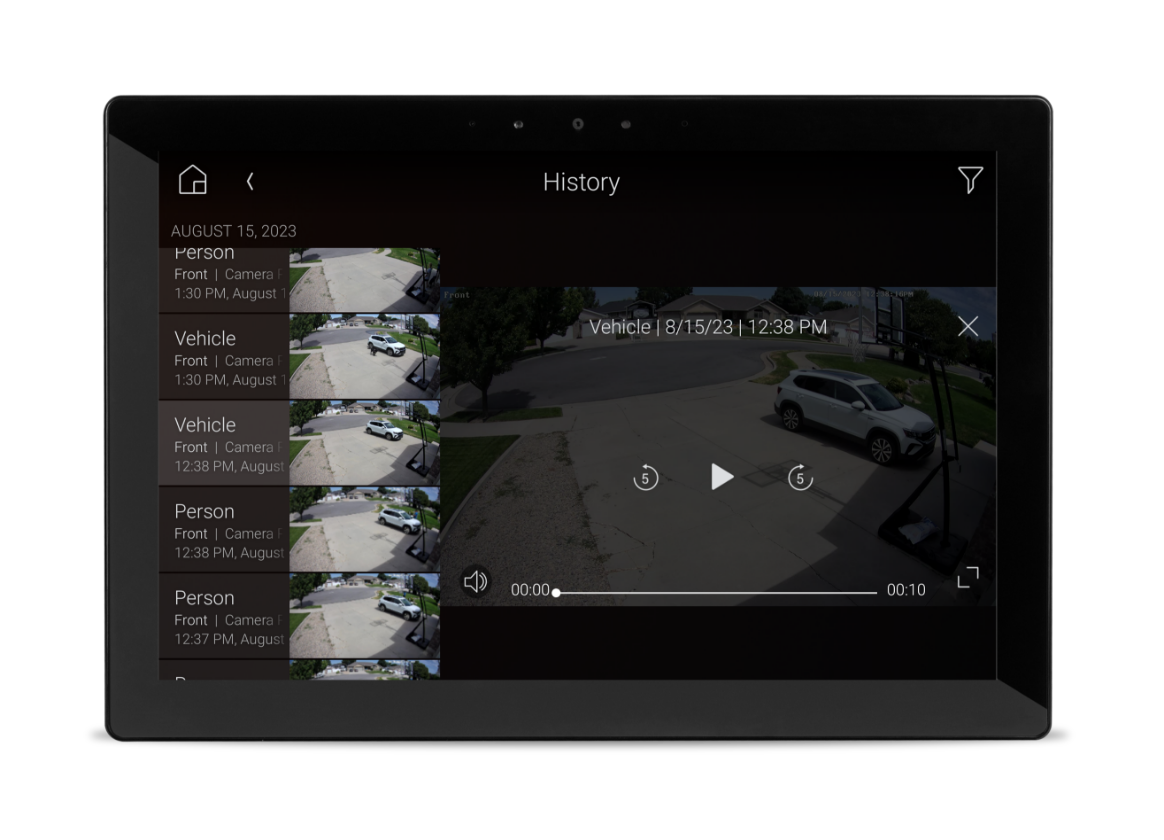
Task: Play the Vehicle clip from 12:38 PM
Action: (x=720, y=477)
